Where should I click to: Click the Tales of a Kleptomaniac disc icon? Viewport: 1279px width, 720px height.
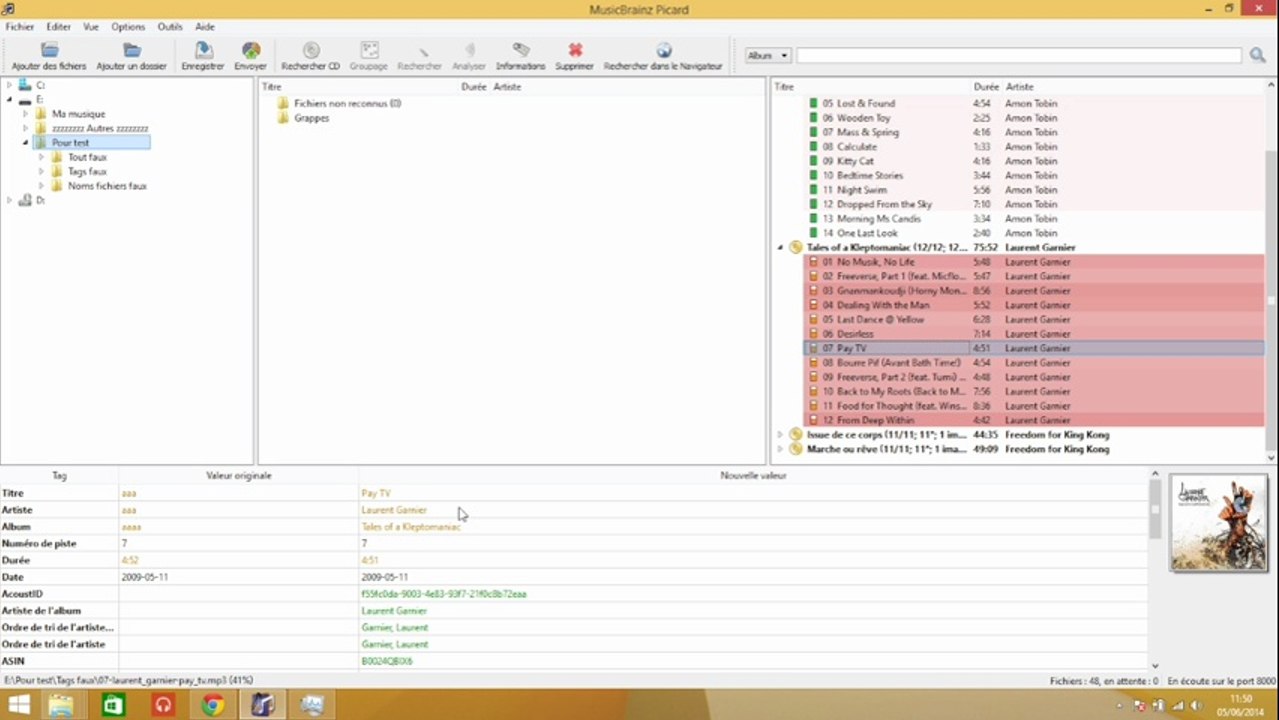(x=796, y=247)
